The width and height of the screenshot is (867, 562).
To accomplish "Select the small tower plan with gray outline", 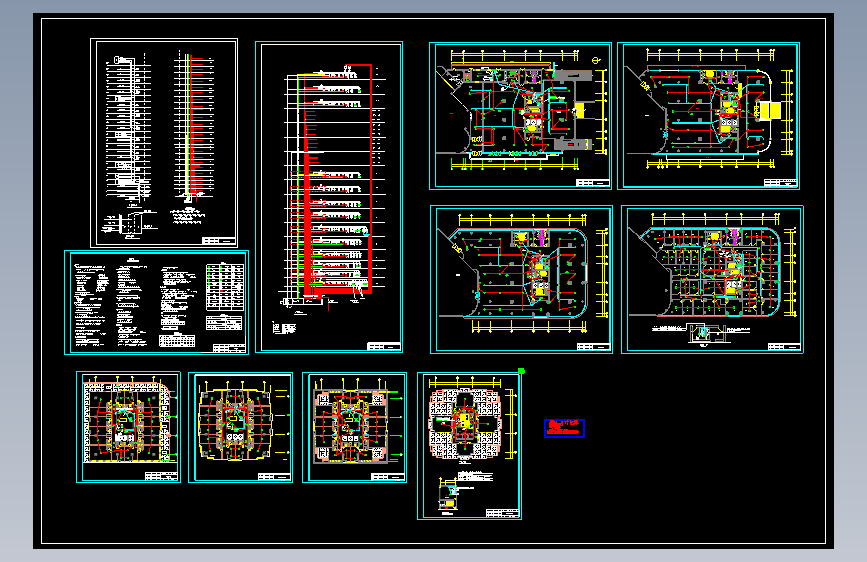I will pyautogui.click(x=354, y=428).
